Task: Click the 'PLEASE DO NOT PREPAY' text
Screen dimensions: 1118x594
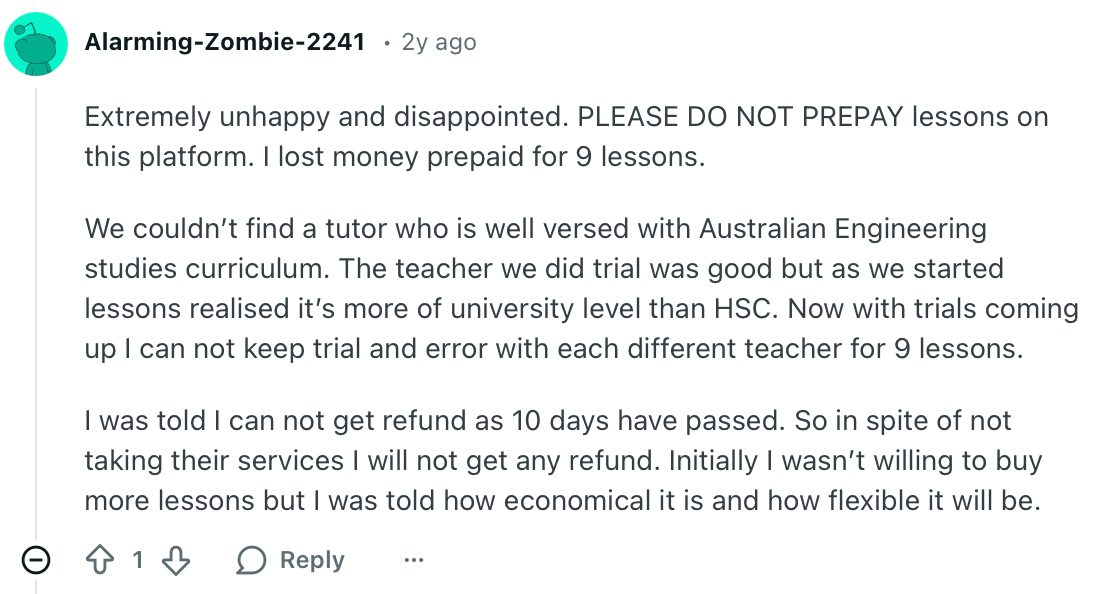Action: (741, 117)
